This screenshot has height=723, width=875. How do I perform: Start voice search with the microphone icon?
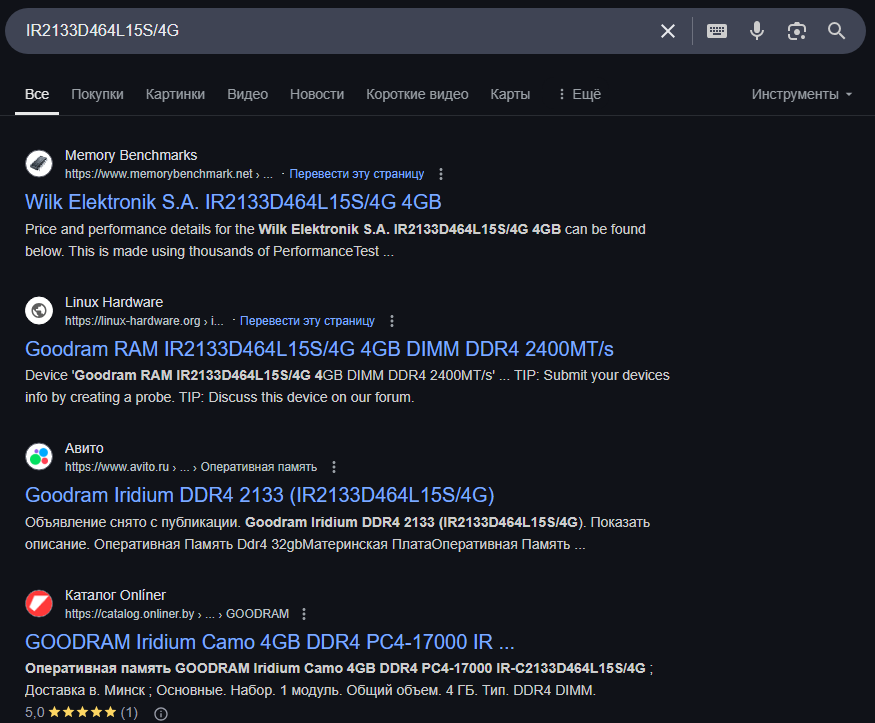(x=757, y=31)
